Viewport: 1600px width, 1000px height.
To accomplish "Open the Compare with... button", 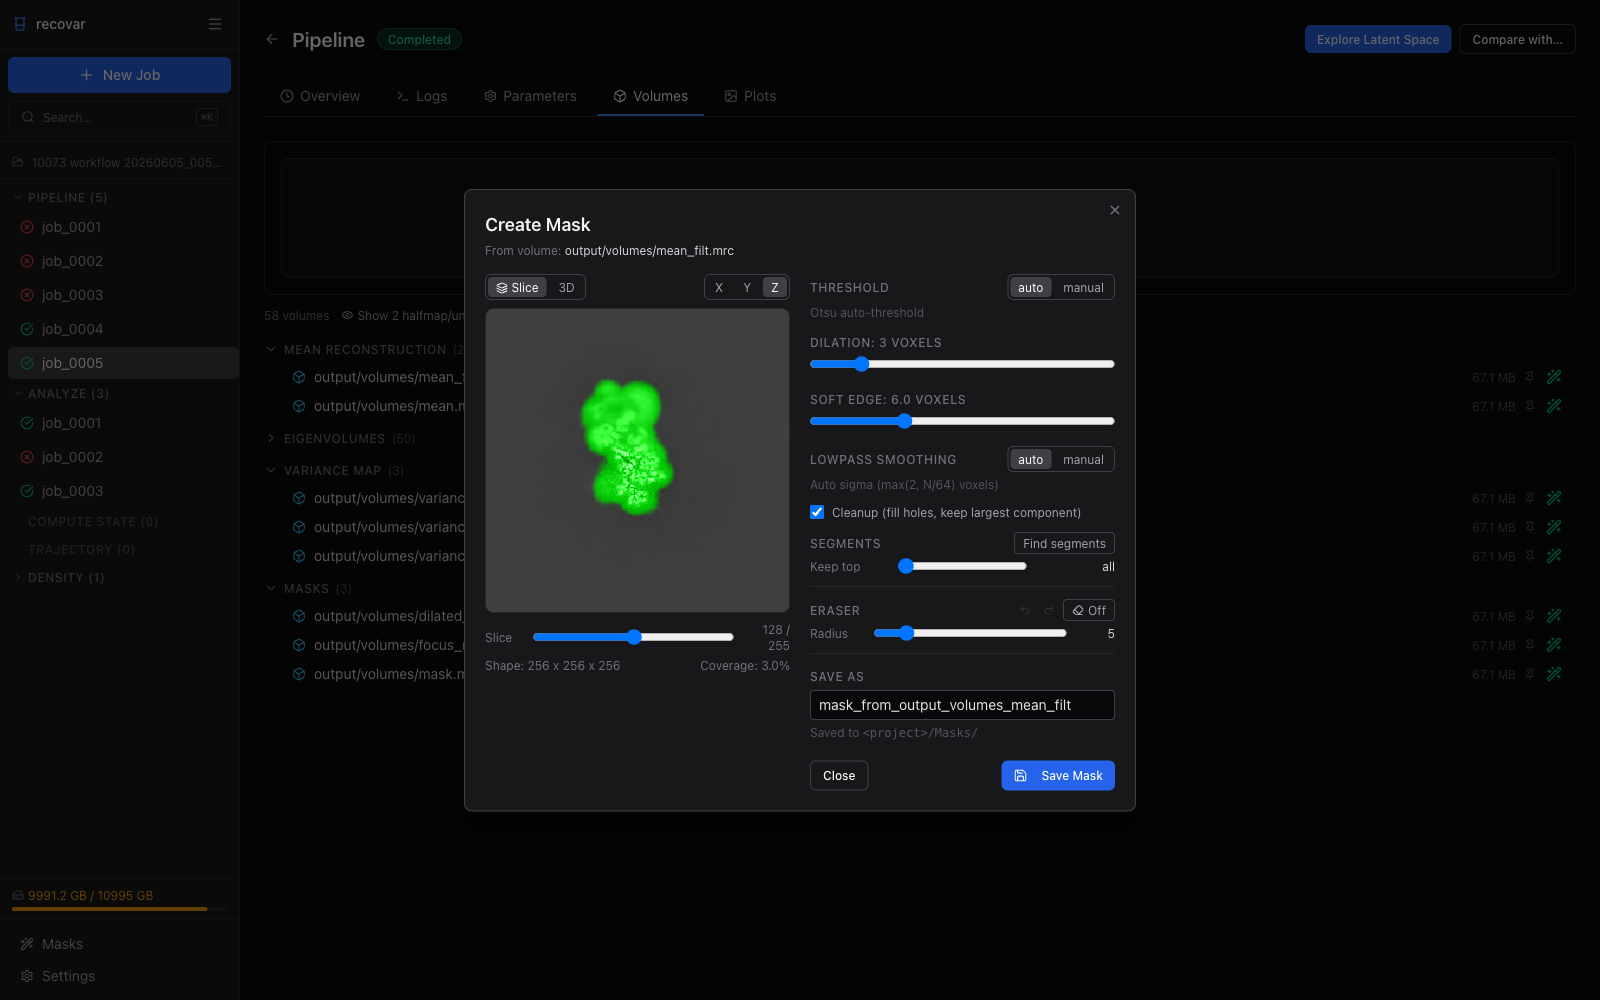I will 1517,39.
